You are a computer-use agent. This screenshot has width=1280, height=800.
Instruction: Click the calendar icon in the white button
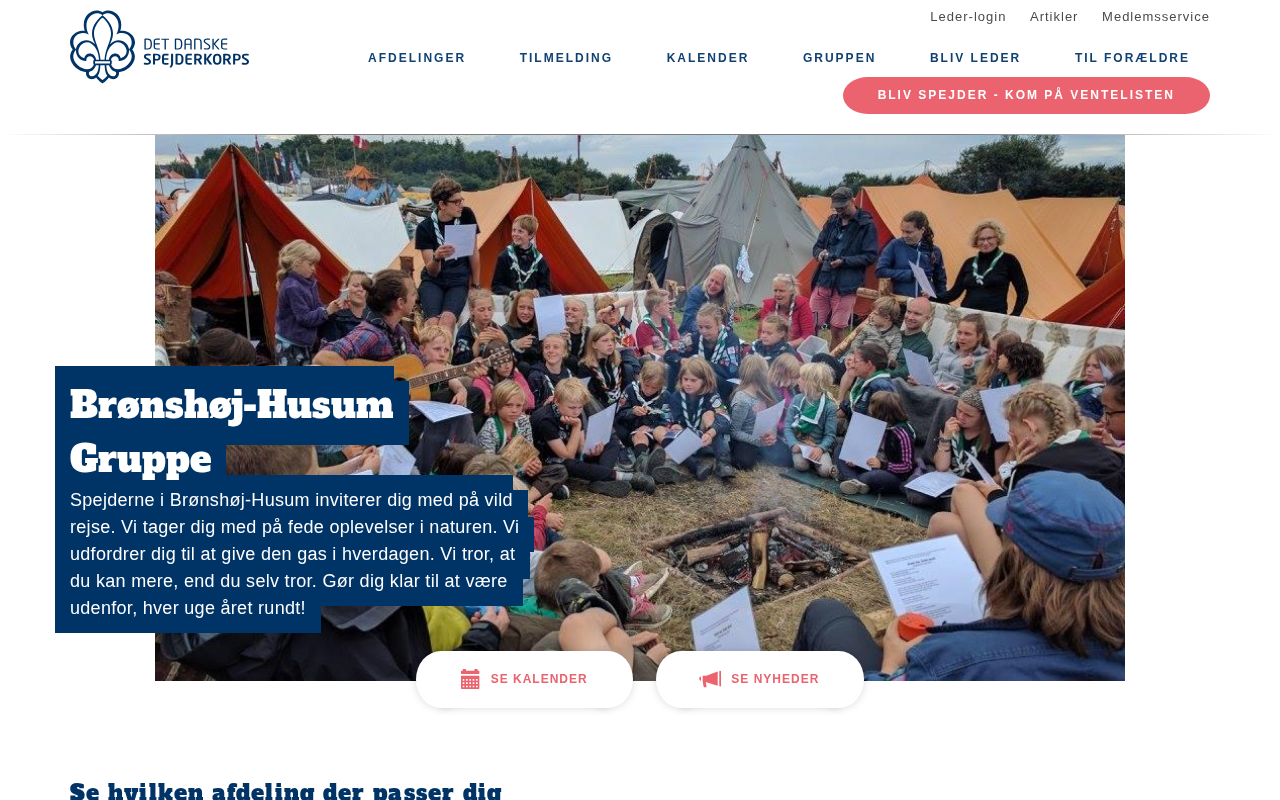click(470, 679)
